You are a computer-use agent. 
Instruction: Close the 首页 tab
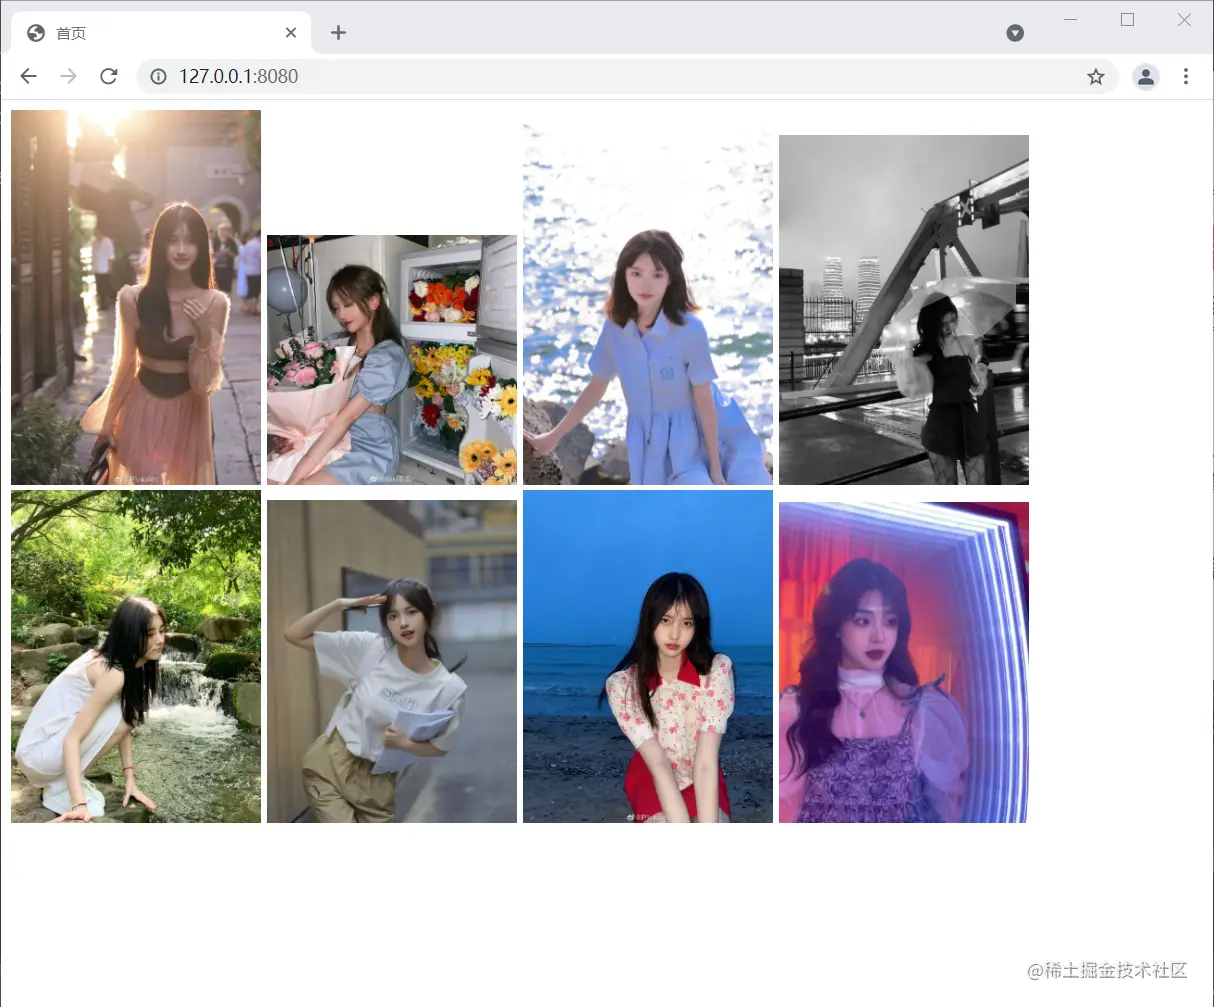291,32
